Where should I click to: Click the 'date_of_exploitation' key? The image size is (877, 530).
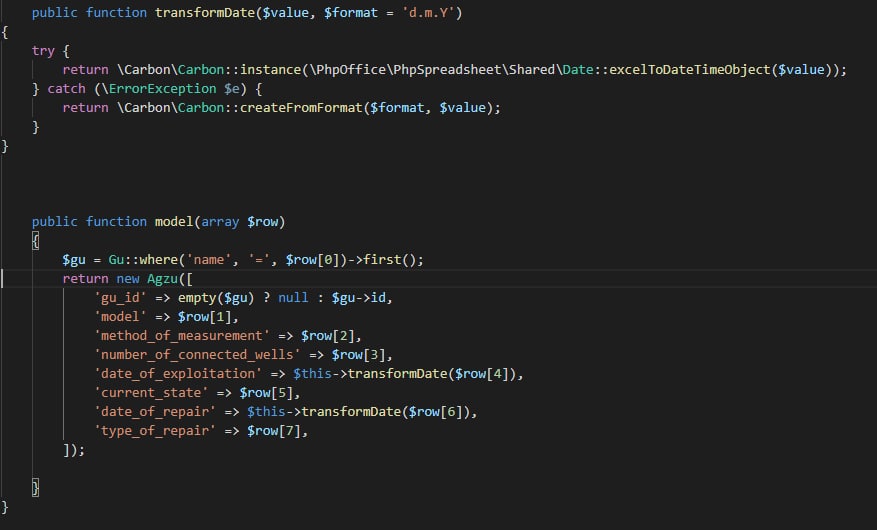(x=178, y=374)
